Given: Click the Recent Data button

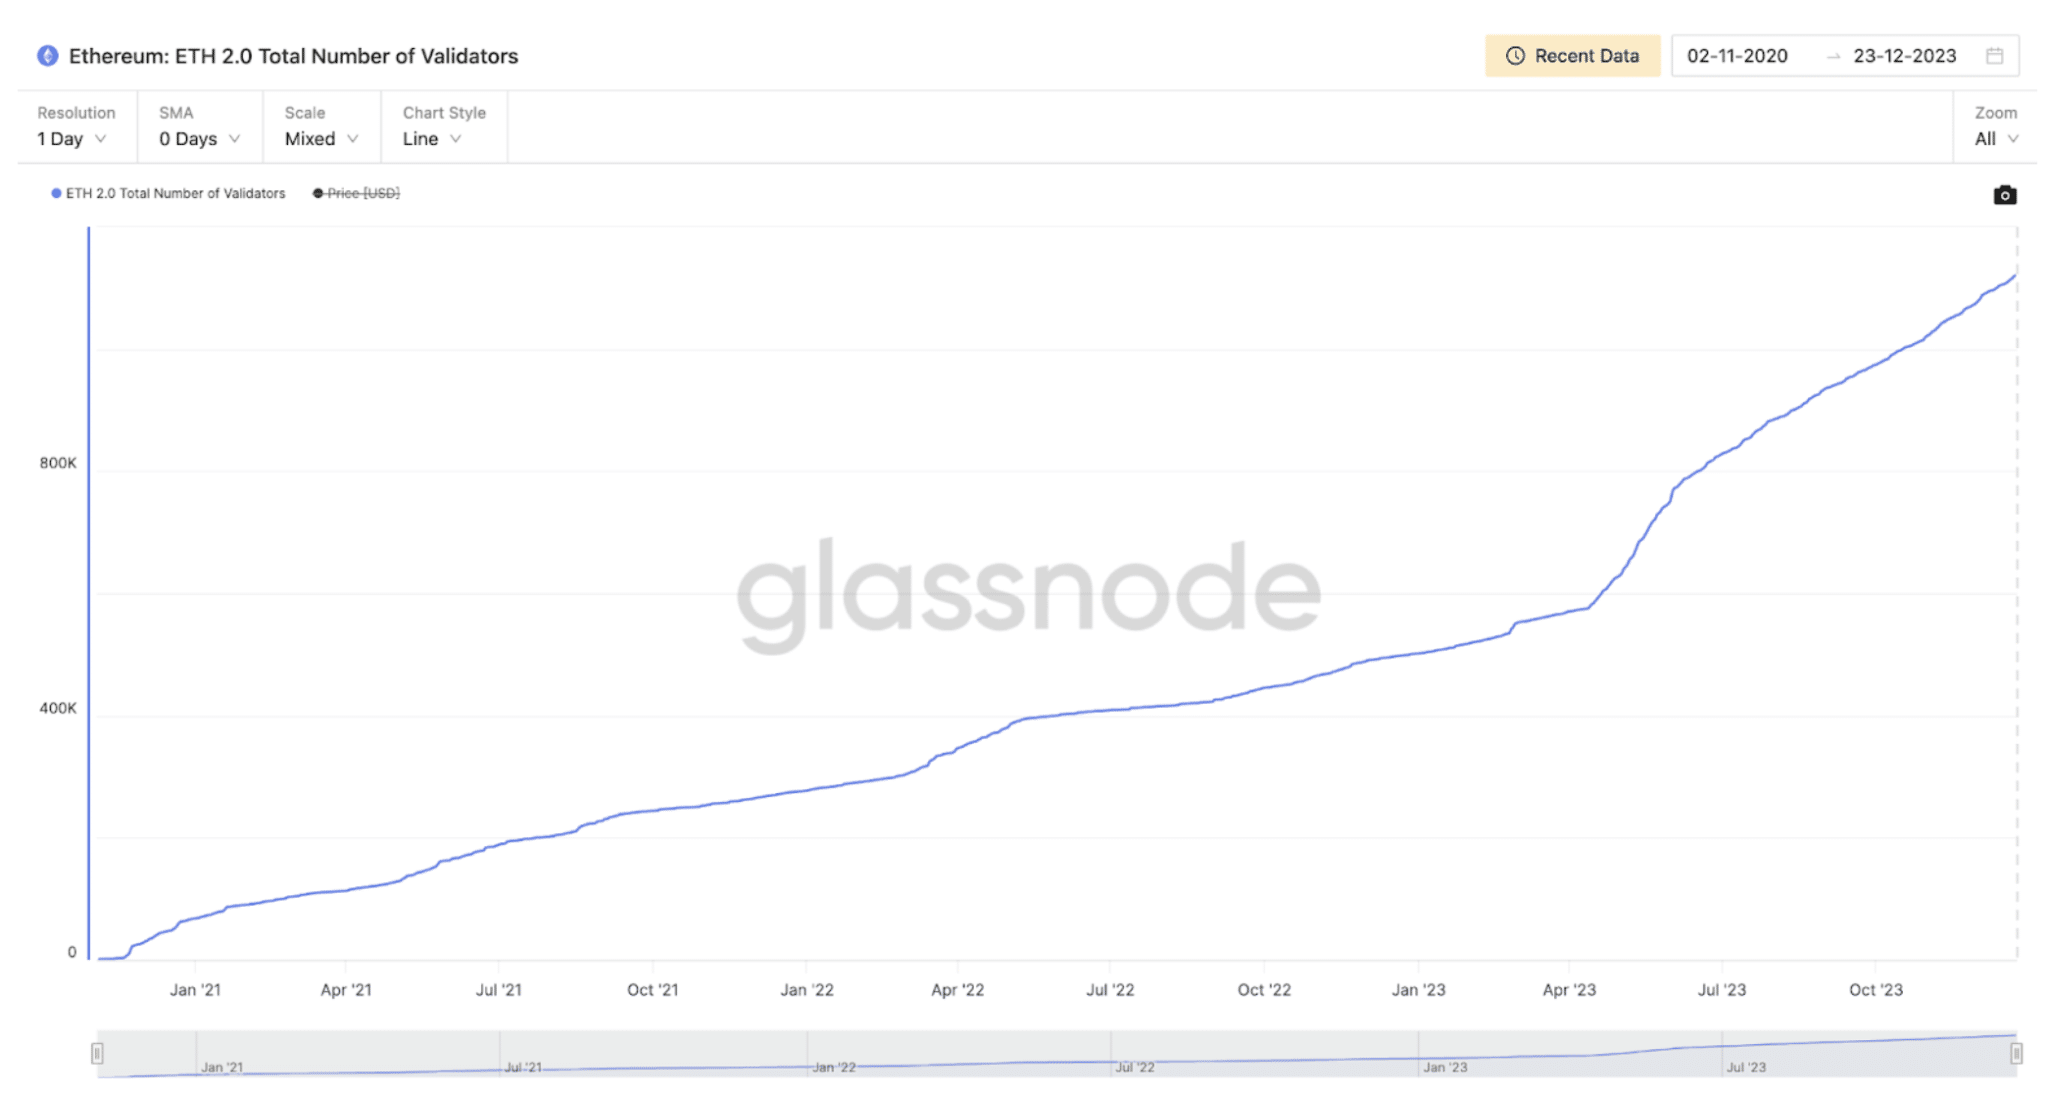Looking at the screenshot, I should pos(1572,56).
